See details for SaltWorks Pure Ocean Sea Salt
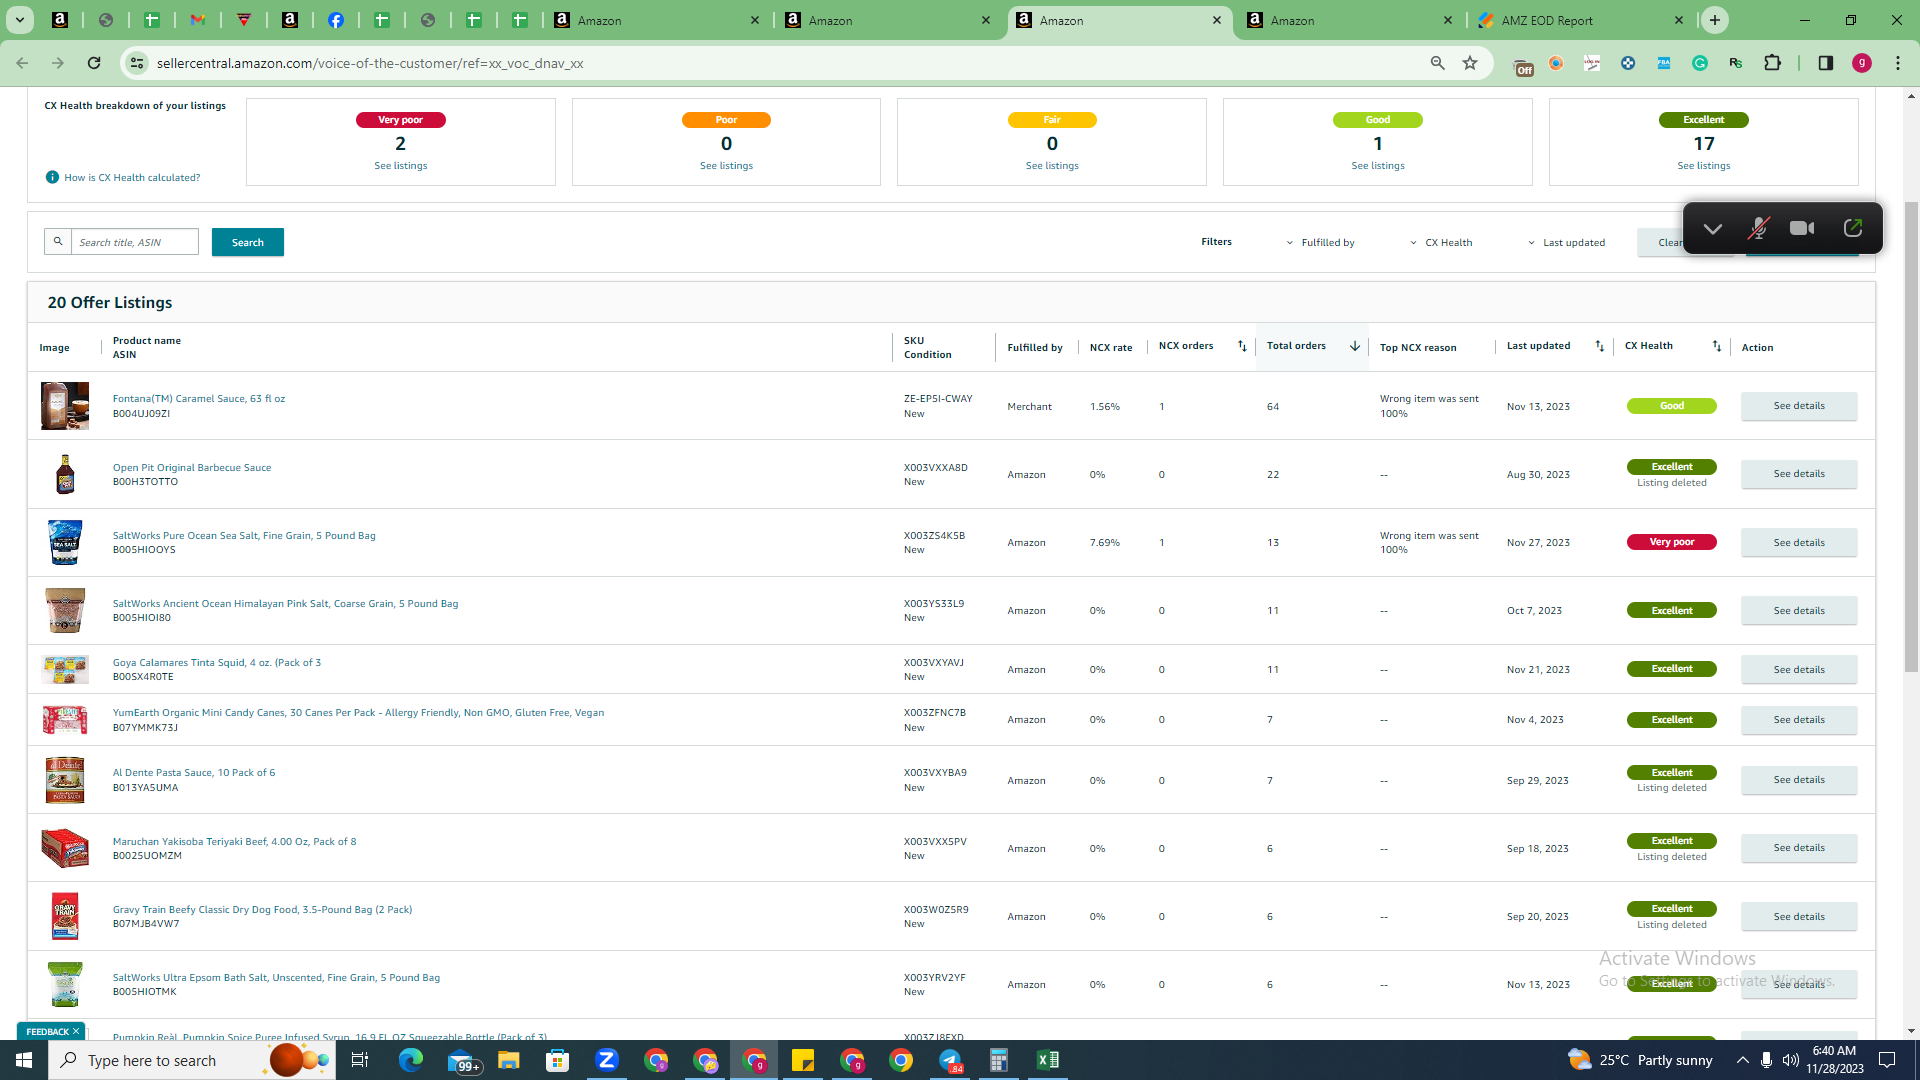 point(1799,543)
